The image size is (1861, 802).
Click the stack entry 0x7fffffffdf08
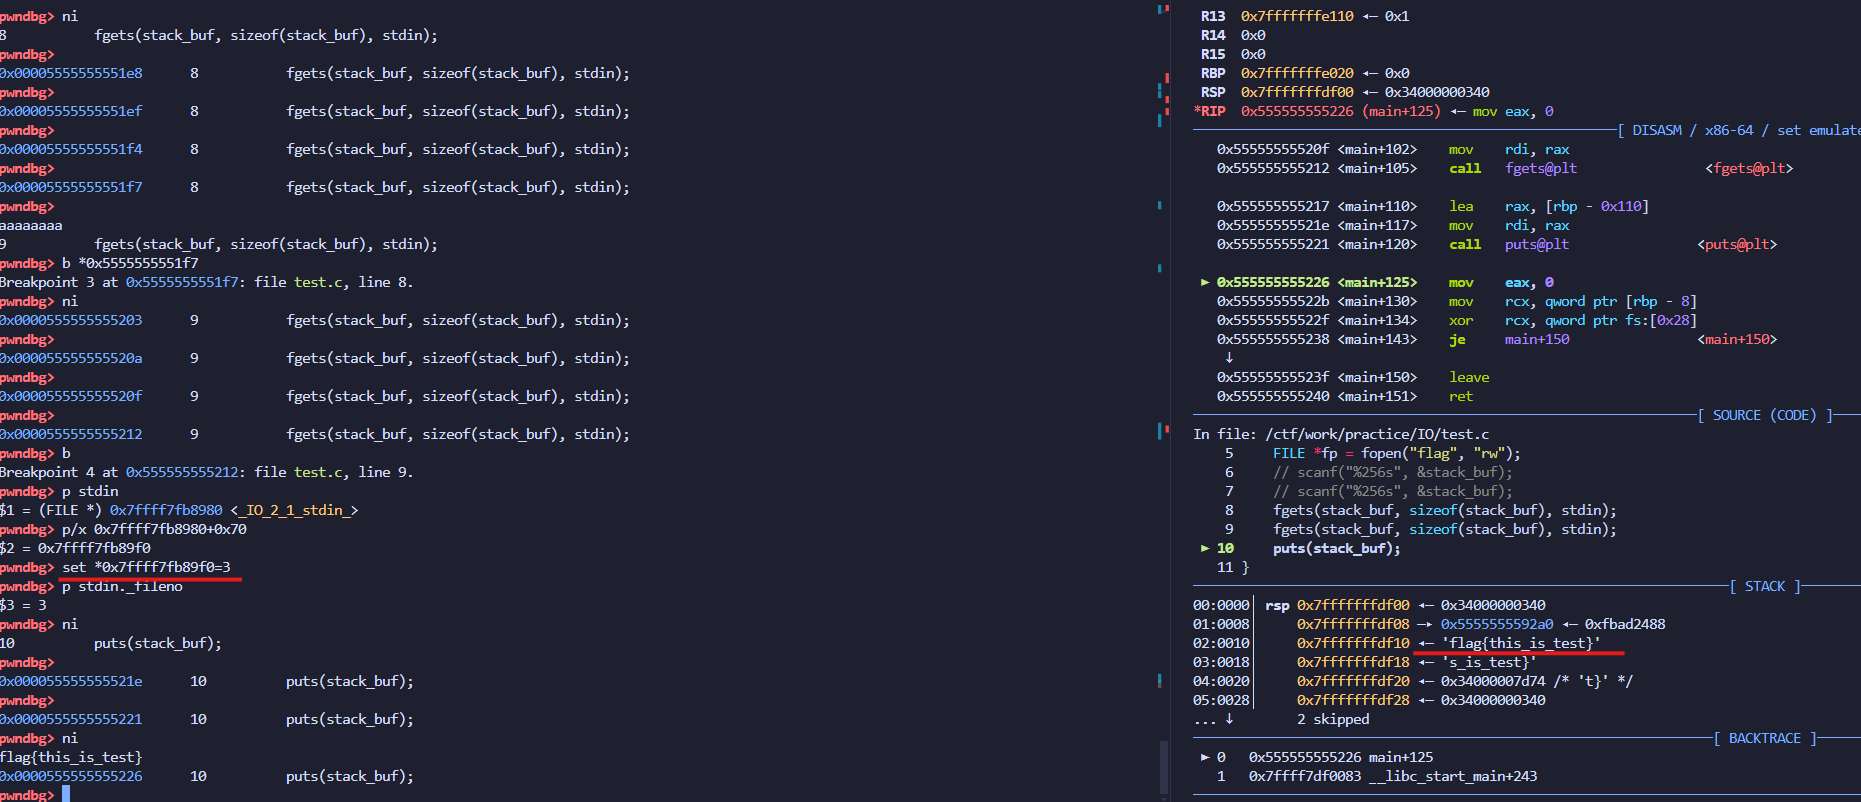[x=1353, y=624]
